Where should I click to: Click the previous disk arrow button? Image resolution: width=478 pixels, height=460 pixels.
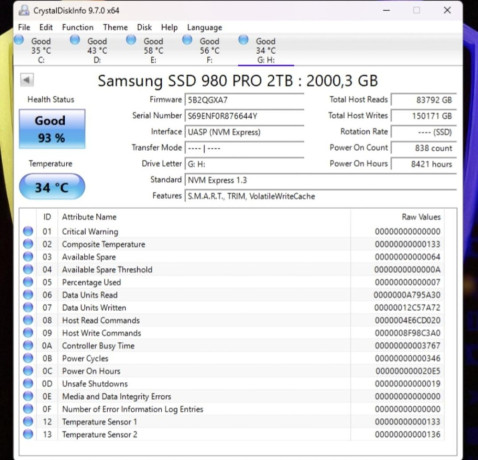pos(27,80)
